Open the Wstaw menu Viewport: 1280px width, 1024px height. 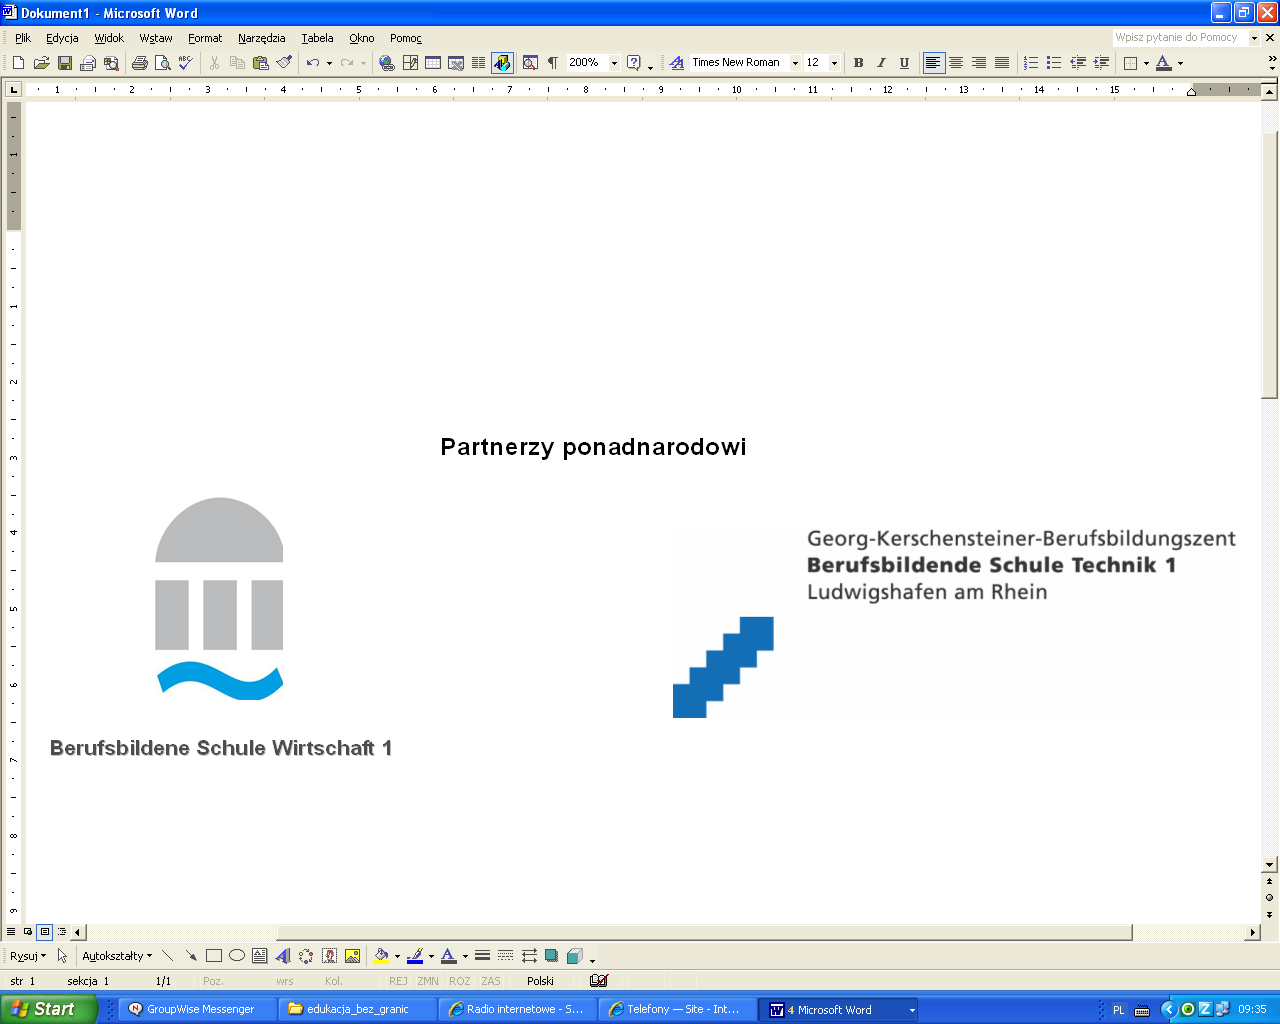click(156, 38)
